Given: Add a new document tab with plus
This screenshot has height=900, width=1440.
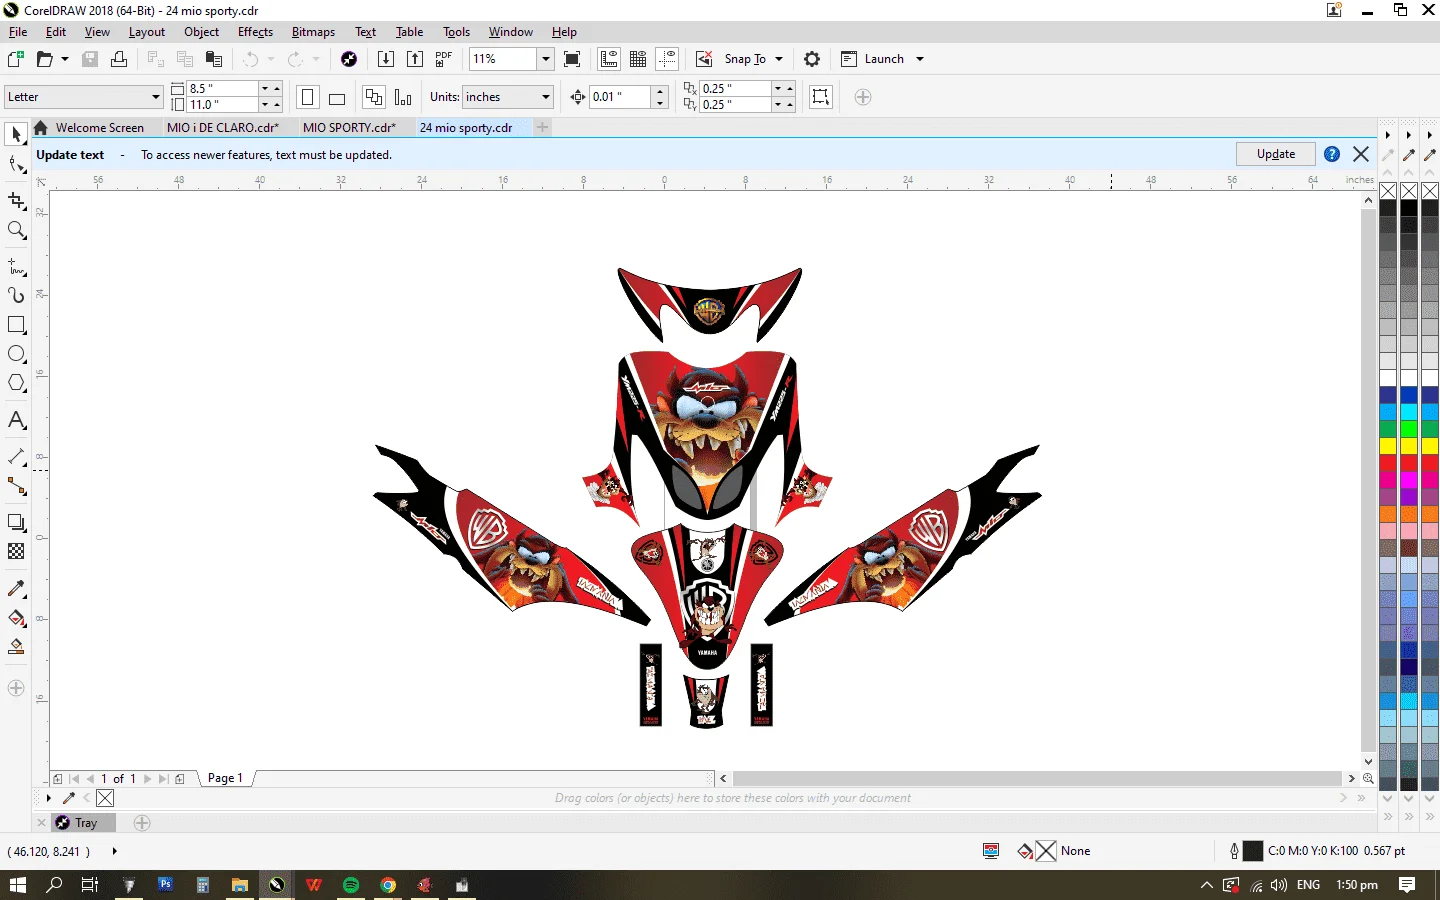Looking at the screenshot, I should 542,127.
